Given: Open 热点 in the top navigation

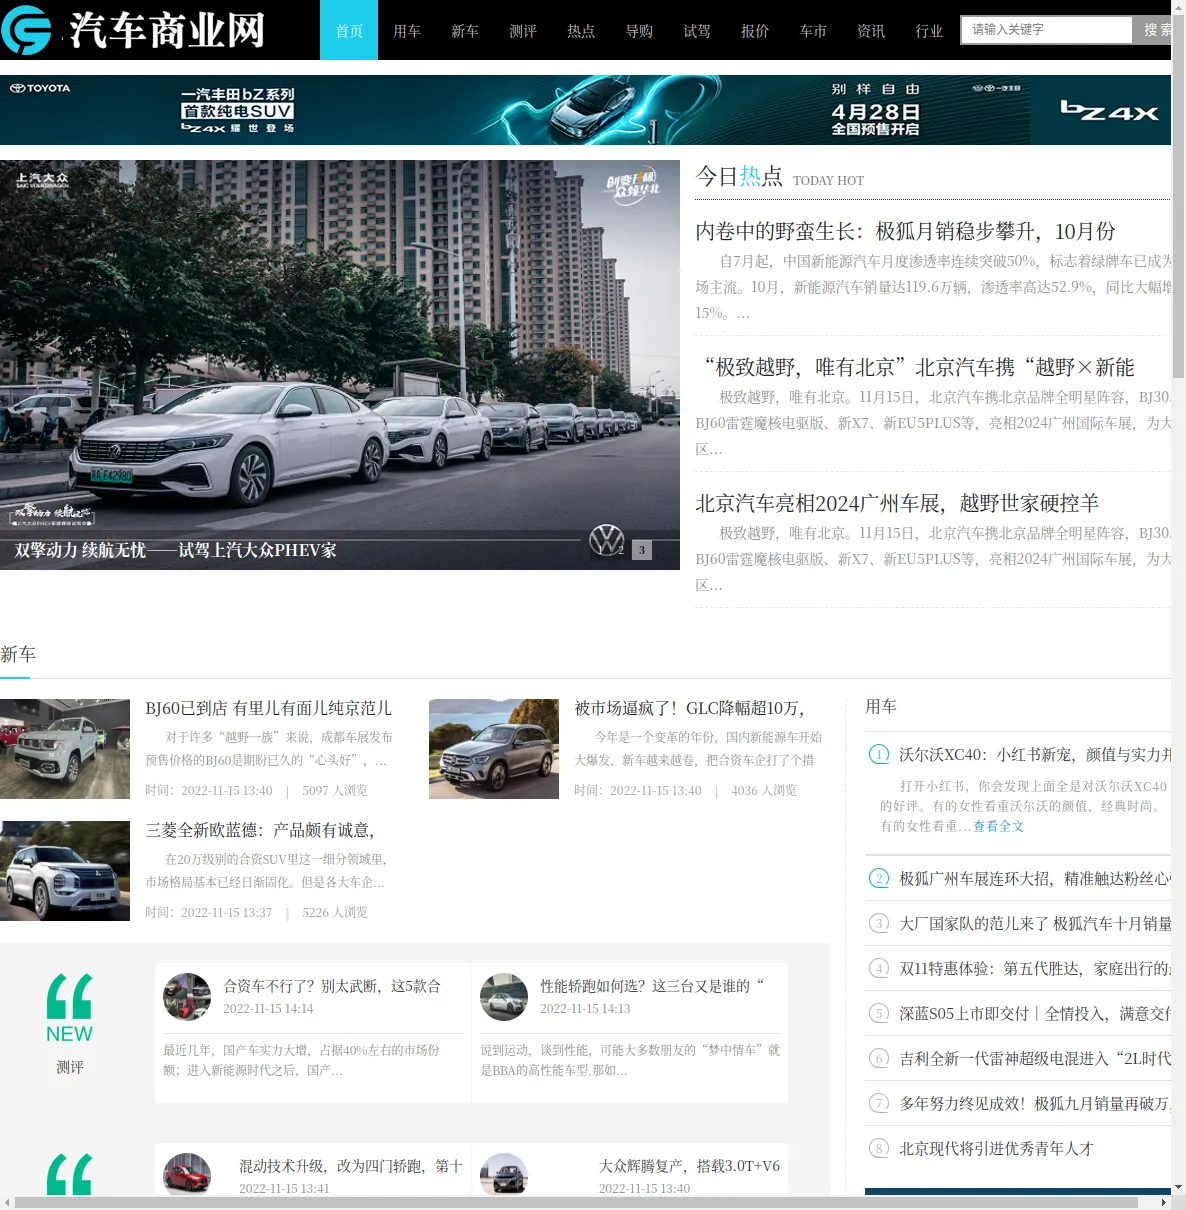Looking at the screenshot, I should [x=581, y=30].
